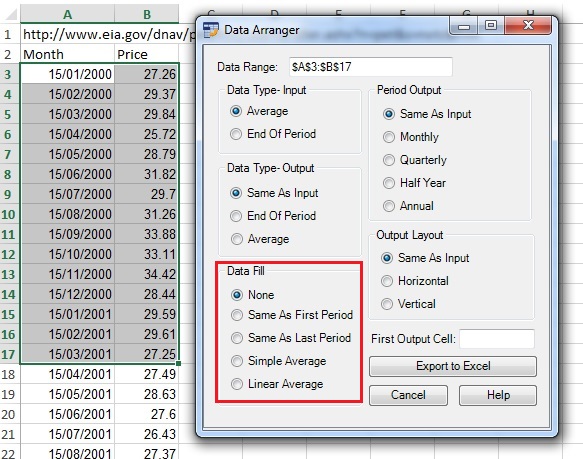This screenshot has height=459, width=583.
Task: Open Help for Data Arranger
Action: coord(498,395)
